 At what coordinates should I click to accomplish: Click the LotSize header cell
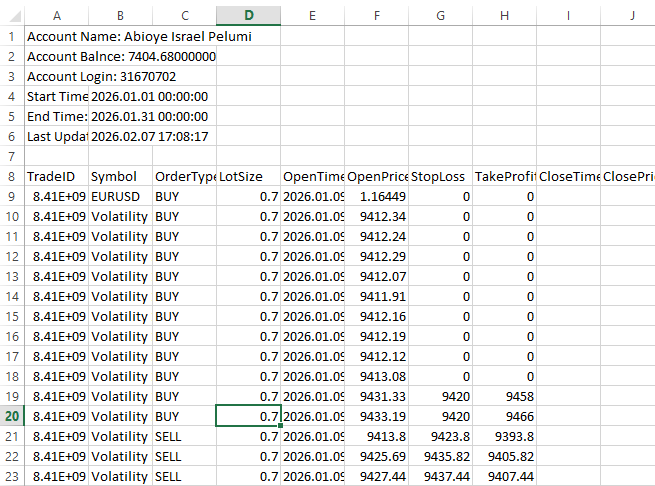[249, 176]
